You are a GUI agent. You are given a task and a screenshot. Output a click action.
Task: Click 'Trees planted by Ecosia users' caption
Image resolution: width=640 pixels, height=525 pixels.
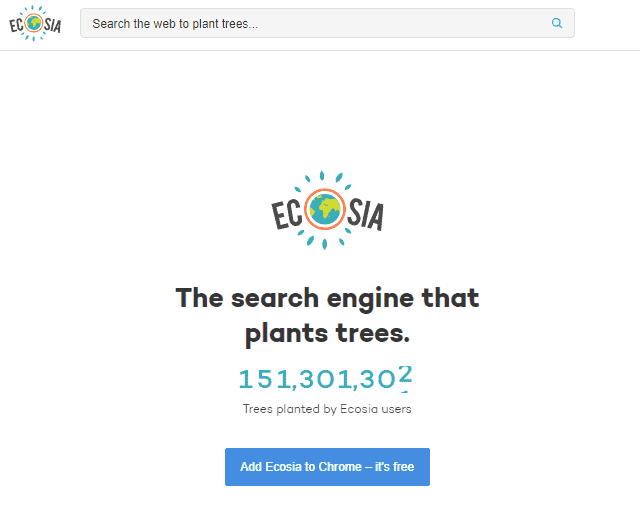[x=327, y=409]
